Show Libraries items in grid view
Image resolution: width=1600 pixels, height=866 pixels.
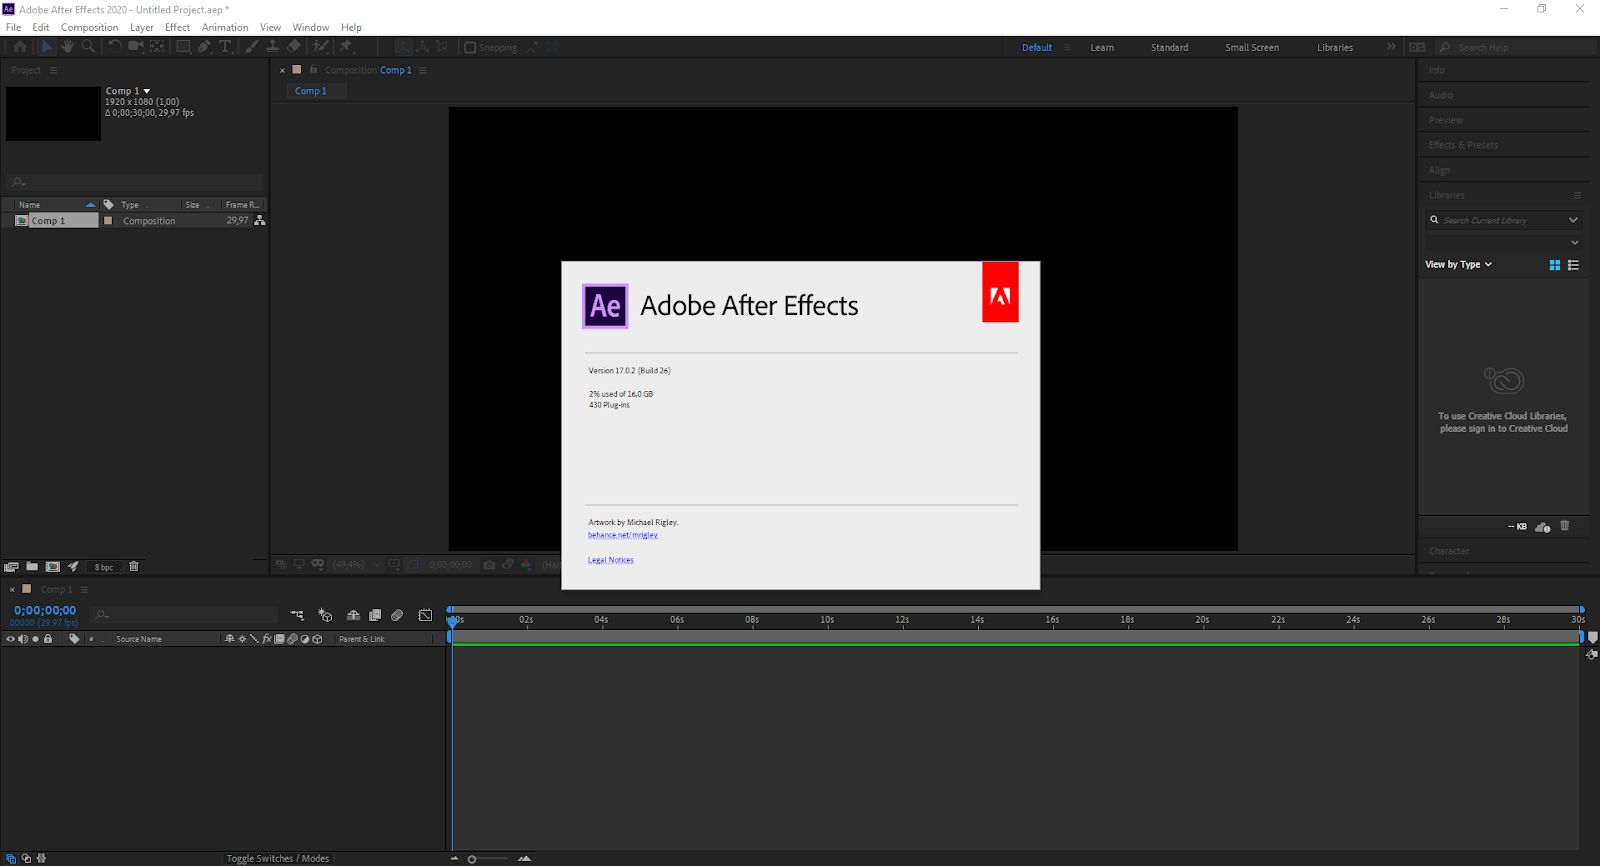coord(1555,265)
